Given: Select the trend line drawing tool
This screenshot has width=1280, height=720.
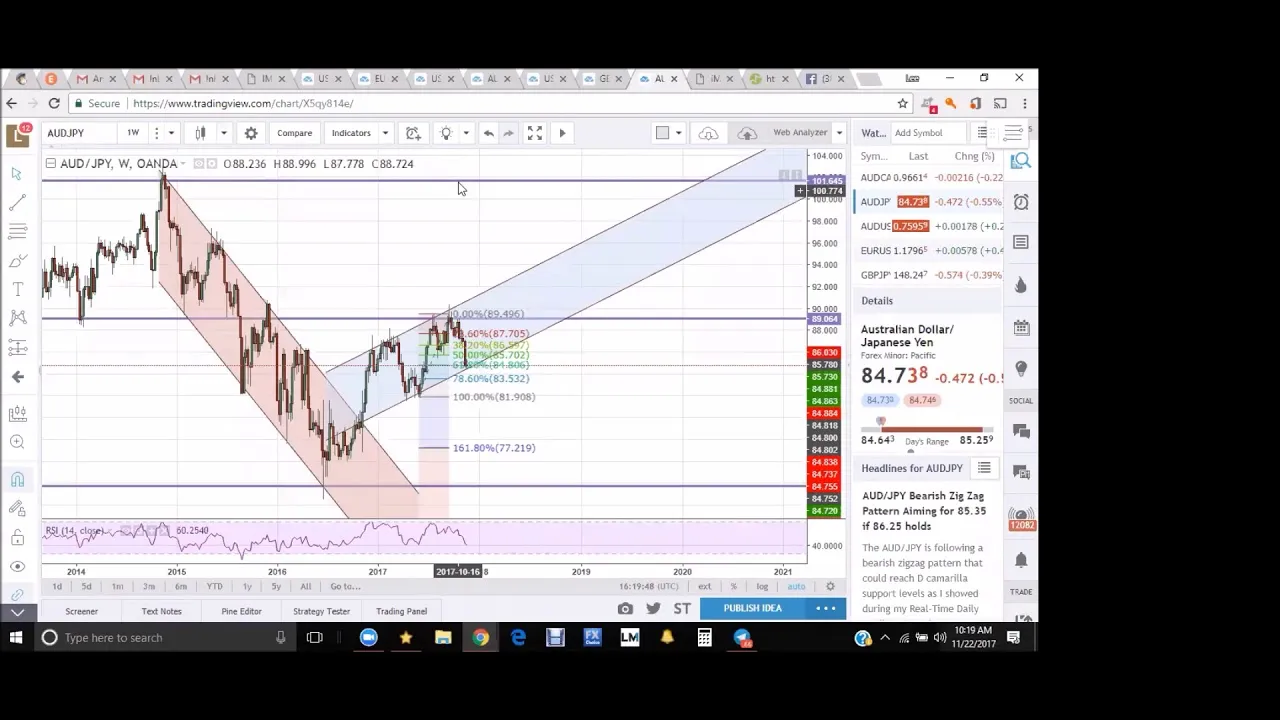Looking at the screenshot, I should 17,202.
